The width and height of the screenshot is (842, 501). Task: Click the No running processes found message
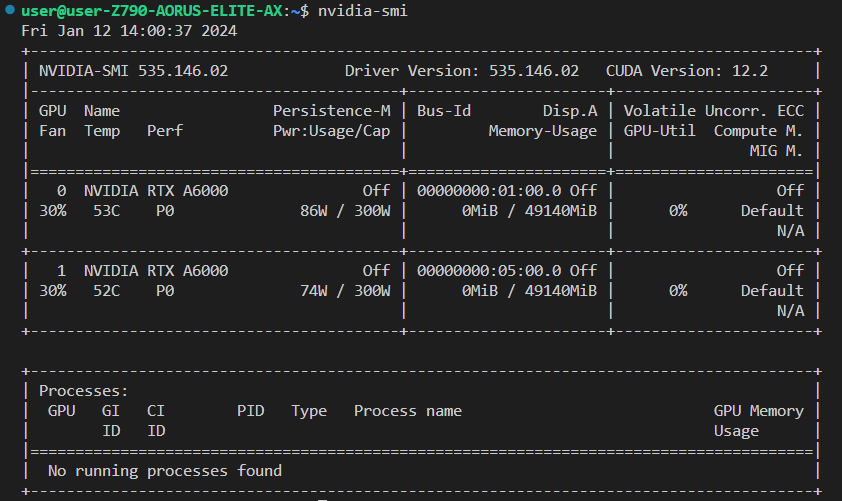(165, 471)
